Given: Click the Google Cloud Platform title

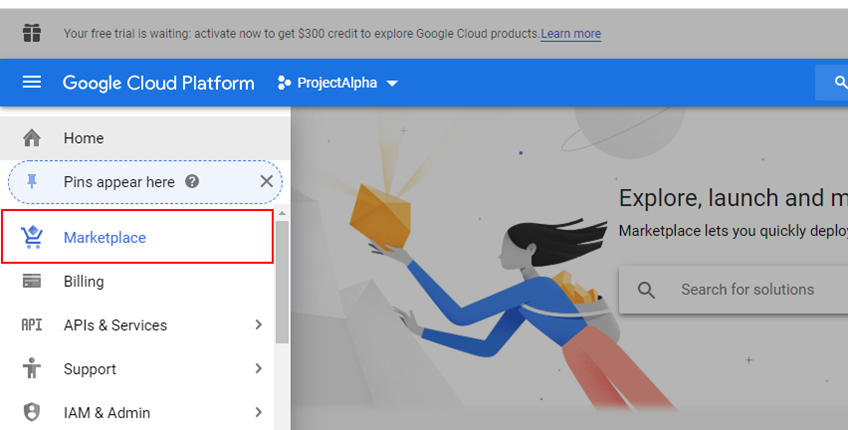Looking at the screenshot, I should (x=158, y=83).
